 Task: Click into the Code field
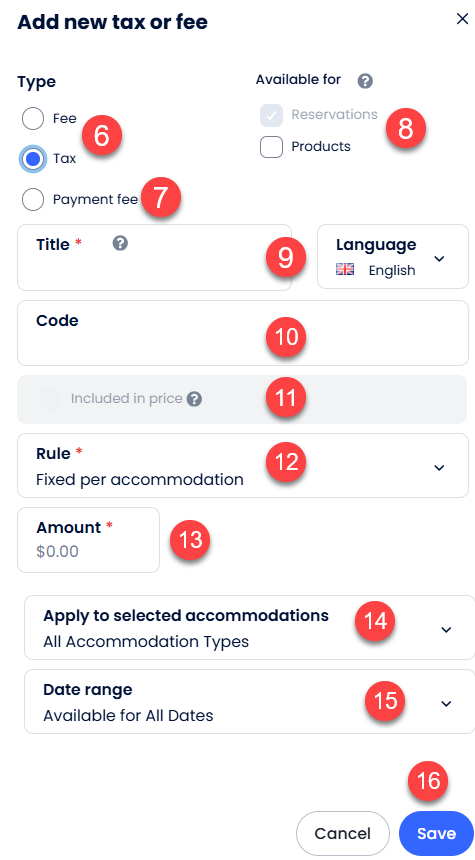(x=243, y=333)
